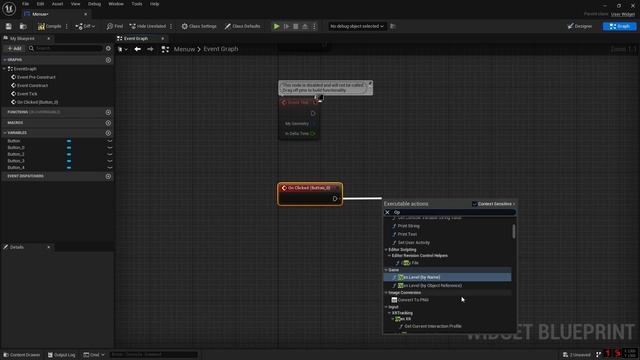Collapse the GRAPHS section
Screen dimensions: 640x360
(x=5, y=60)
